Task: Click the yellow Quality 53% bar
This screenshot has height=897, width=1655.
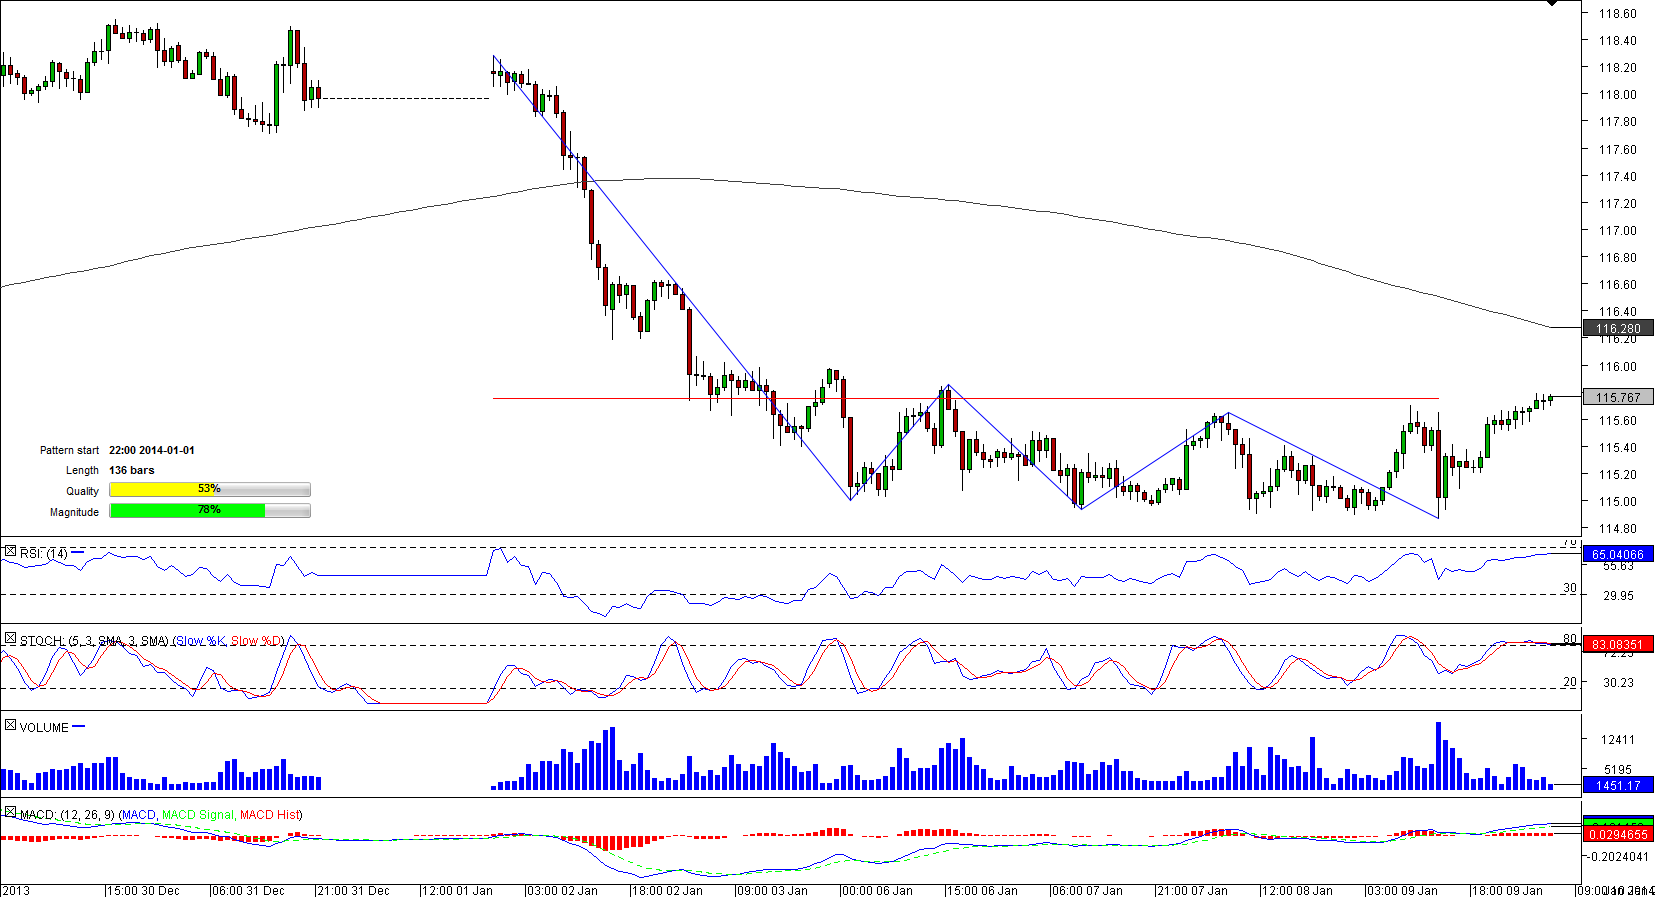Action: click(209, 489)
